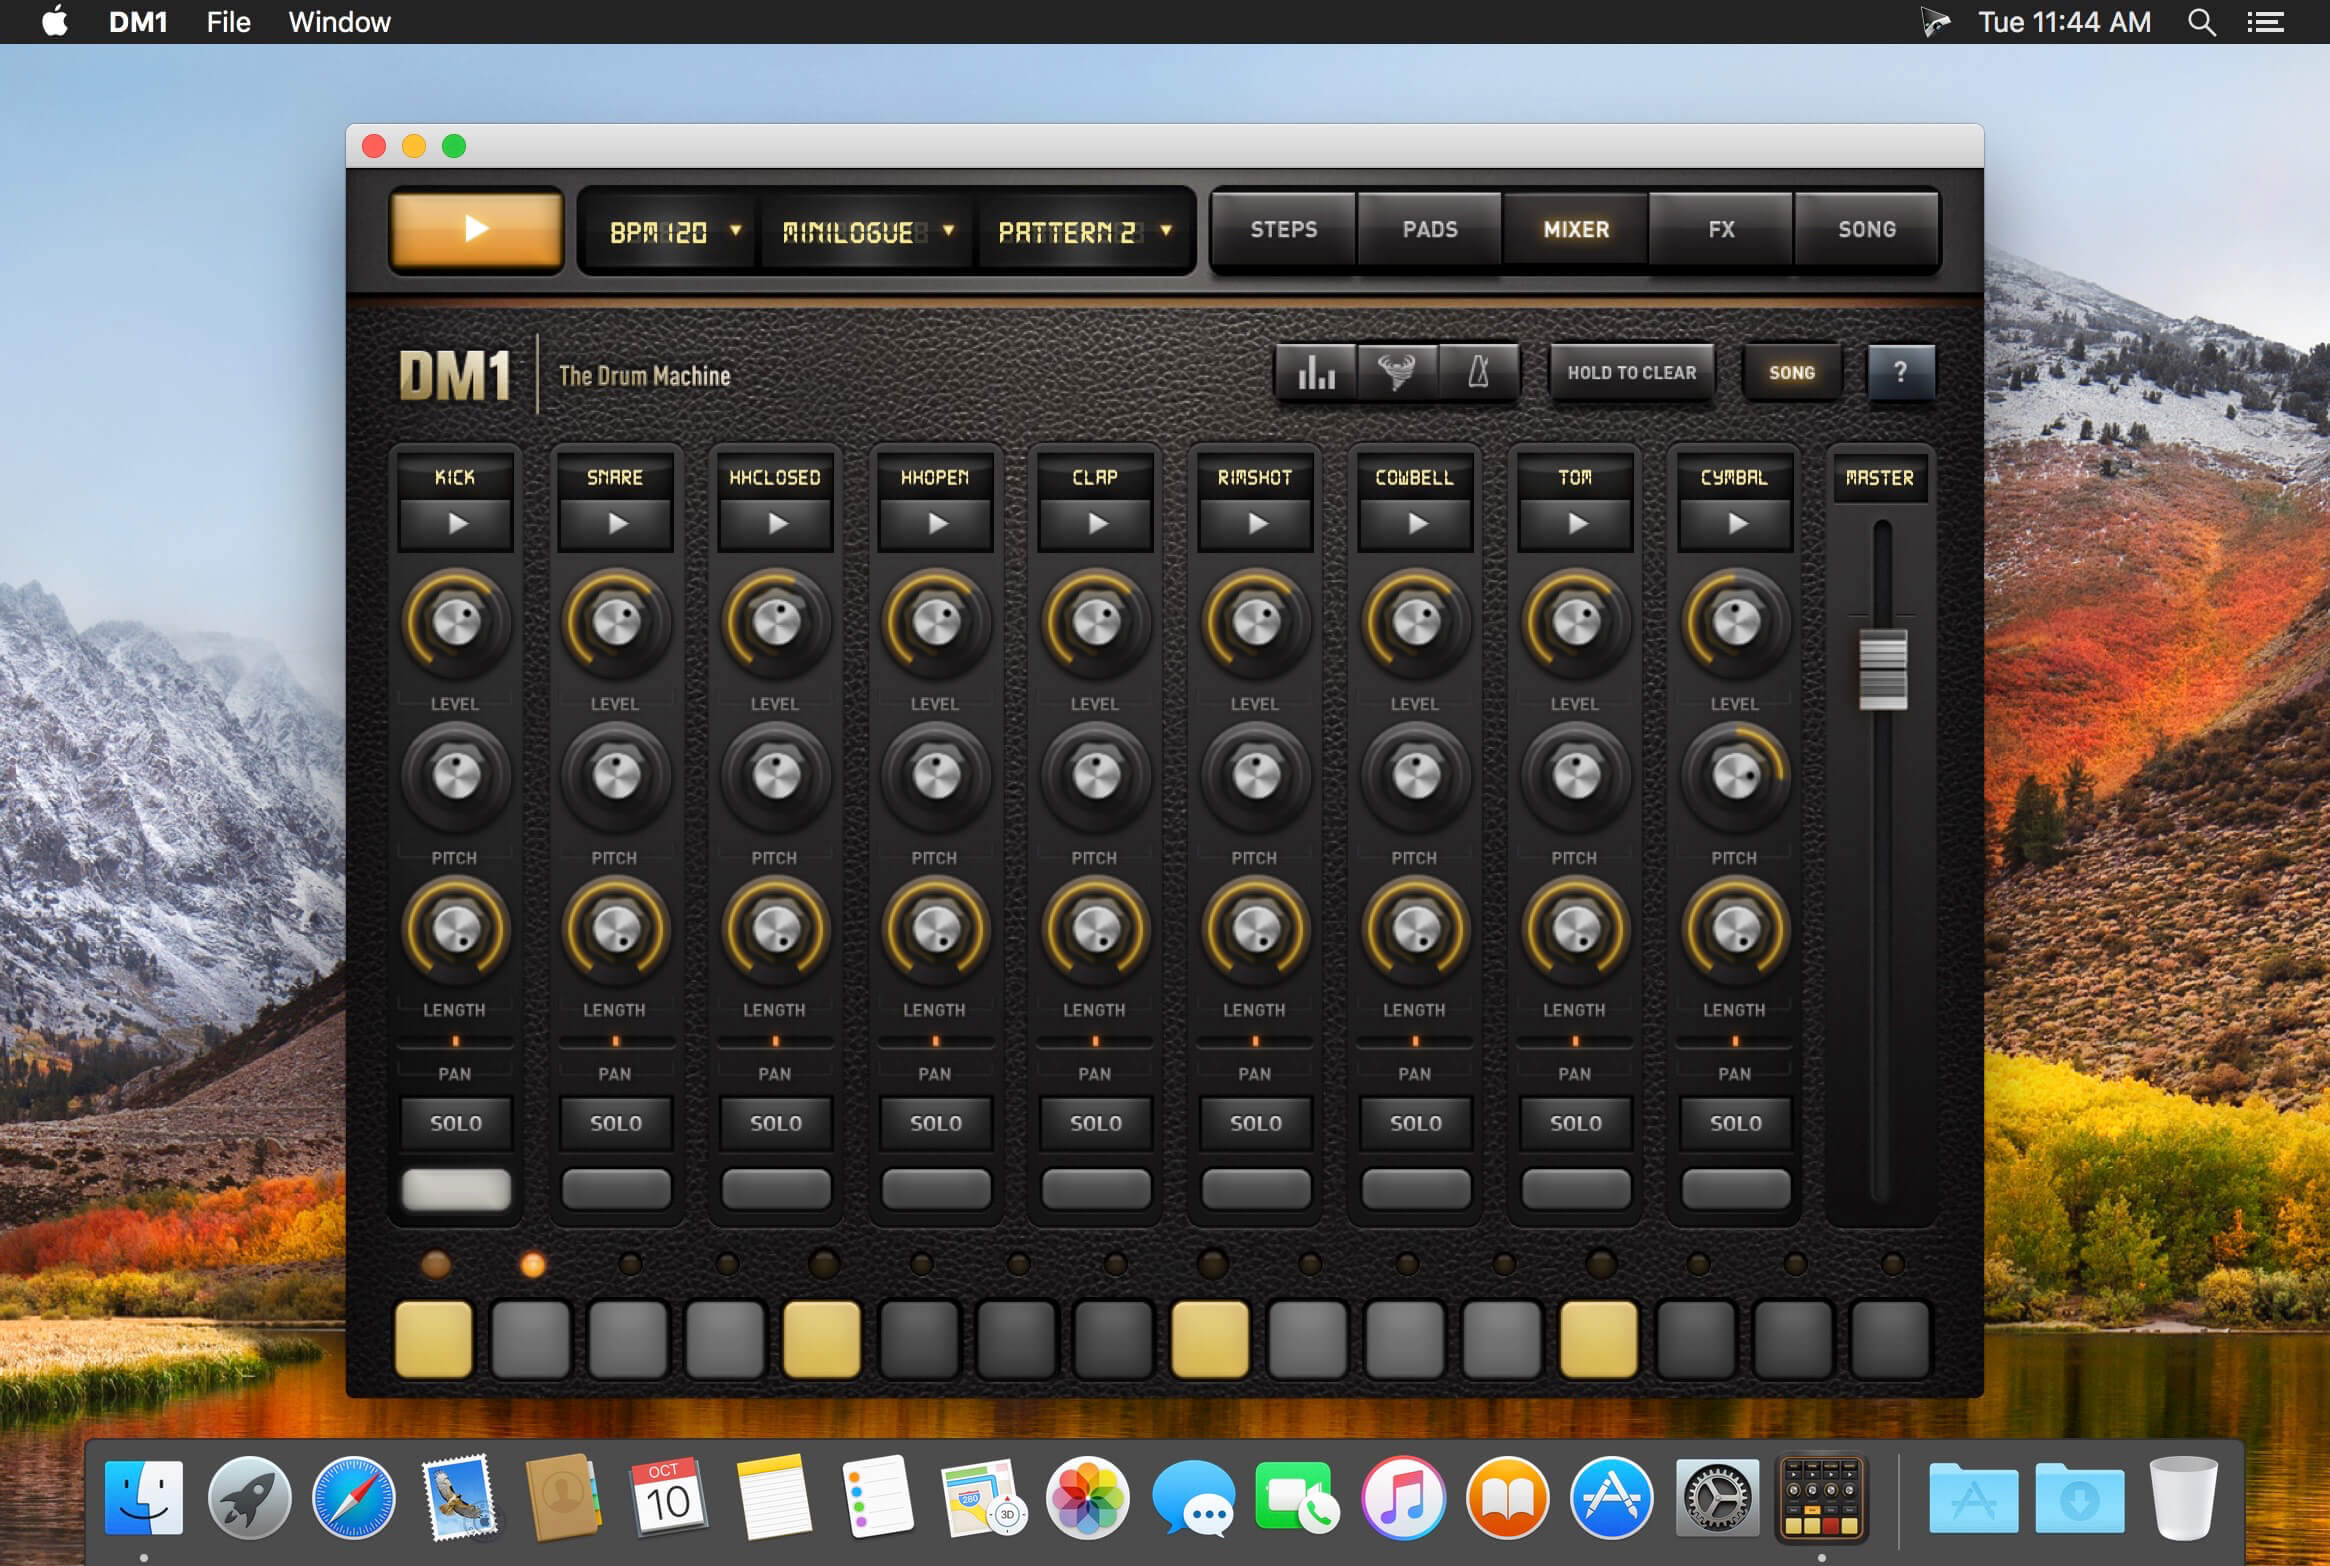Open the PATTERN 2 dropdown
2330x1566 pixels.
tap(1084, 231)
